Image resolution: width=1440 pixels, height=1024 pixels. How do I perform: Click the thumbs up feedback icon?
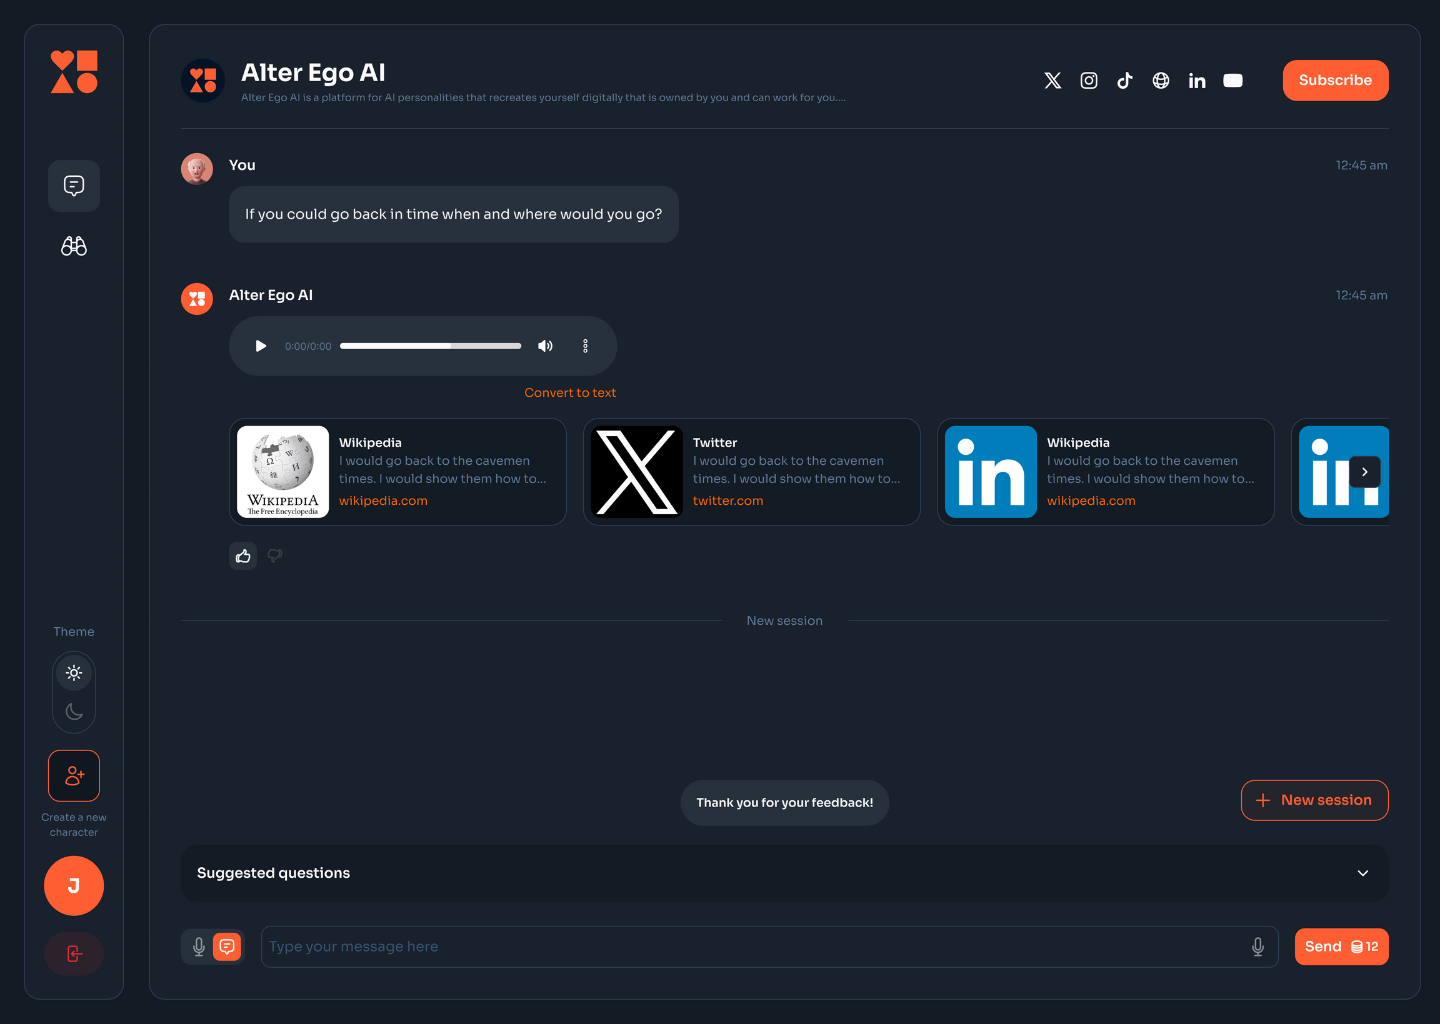243,556
